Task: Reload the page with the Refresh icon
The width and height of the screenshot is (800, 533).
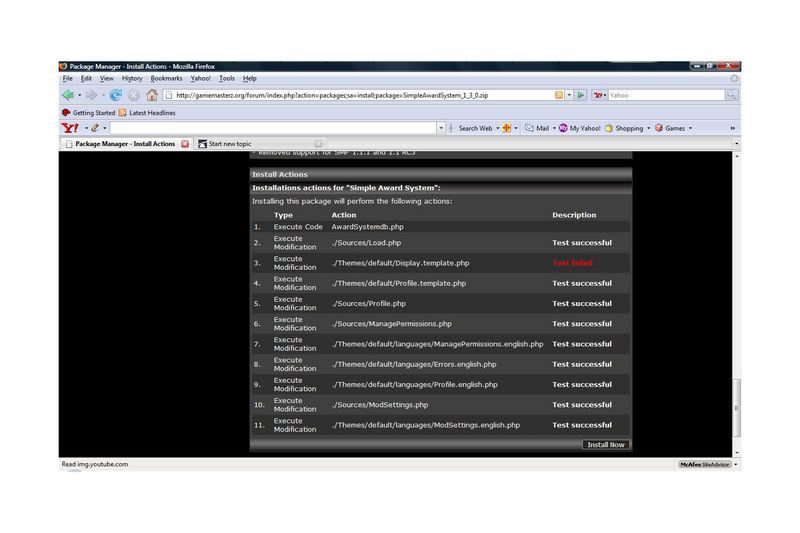Action: point(116,95)
